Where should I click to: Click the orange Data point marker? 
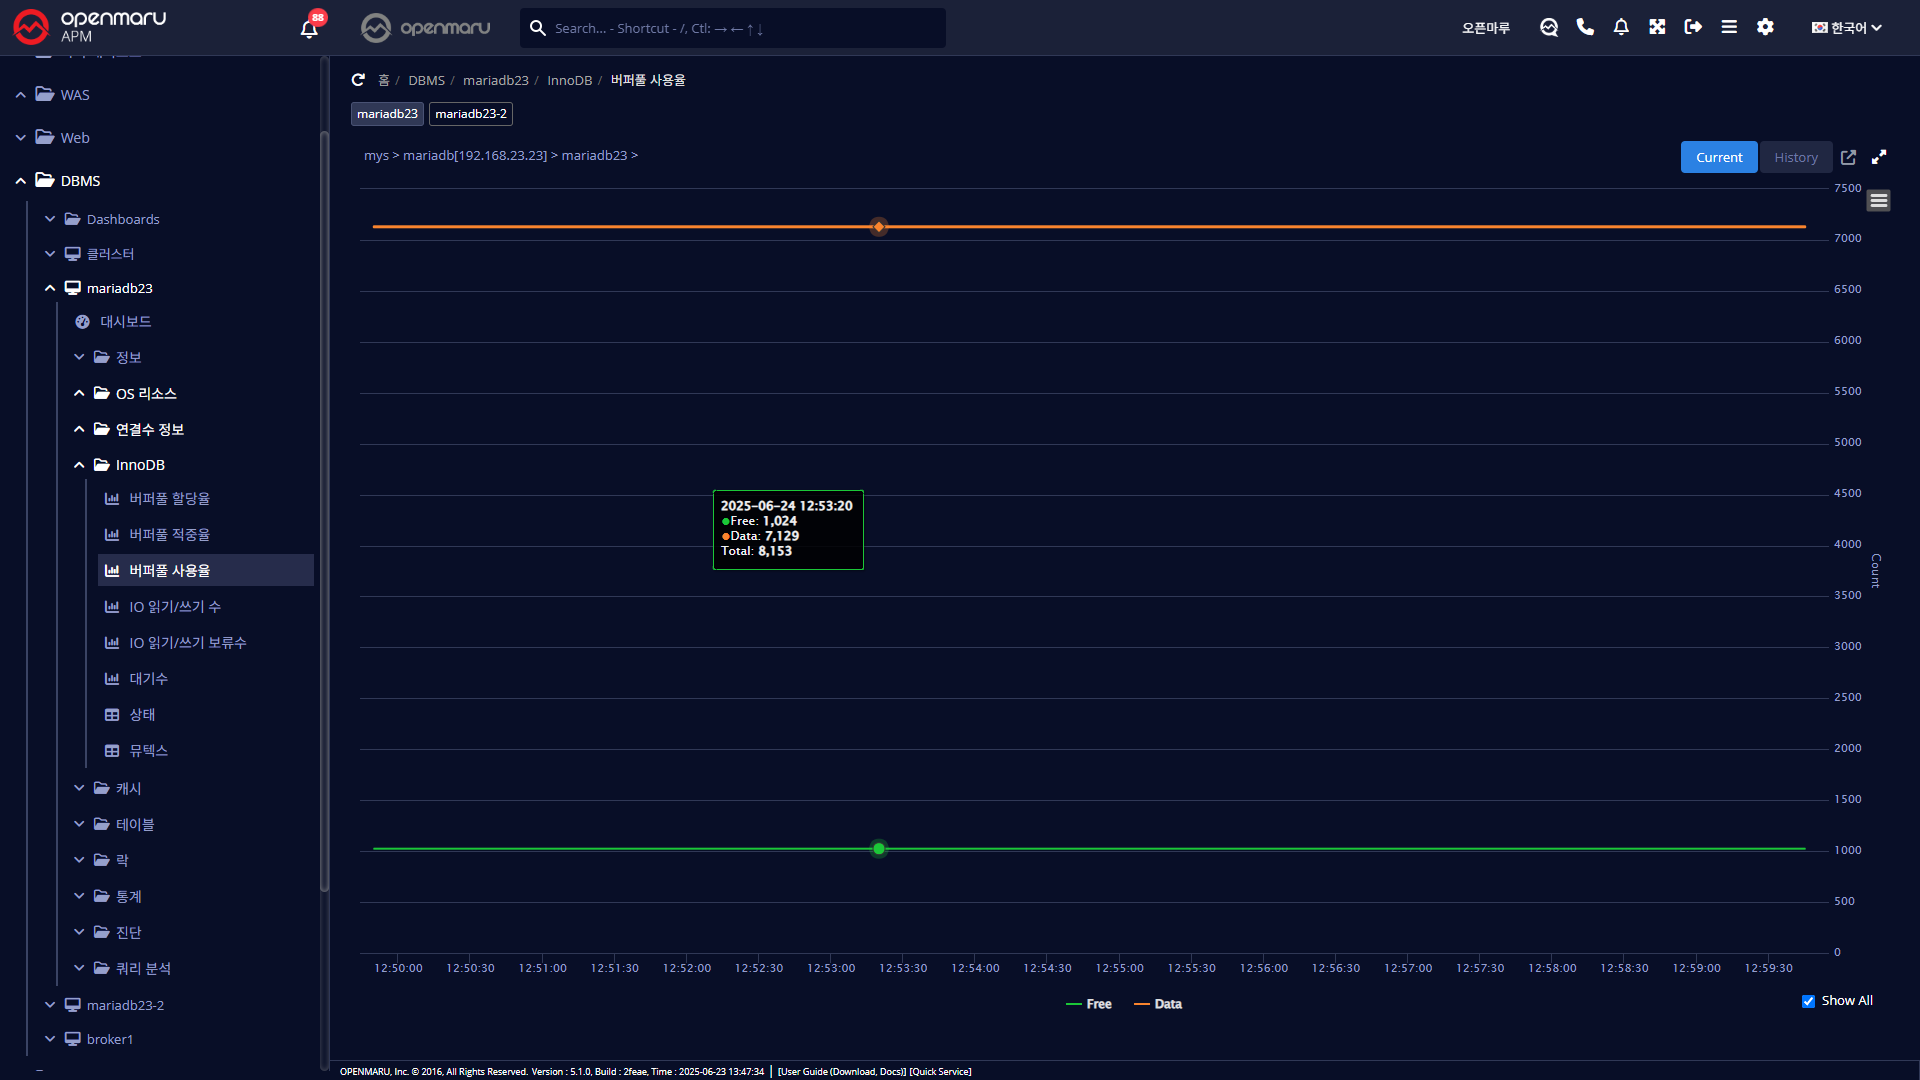pos(879,227)
